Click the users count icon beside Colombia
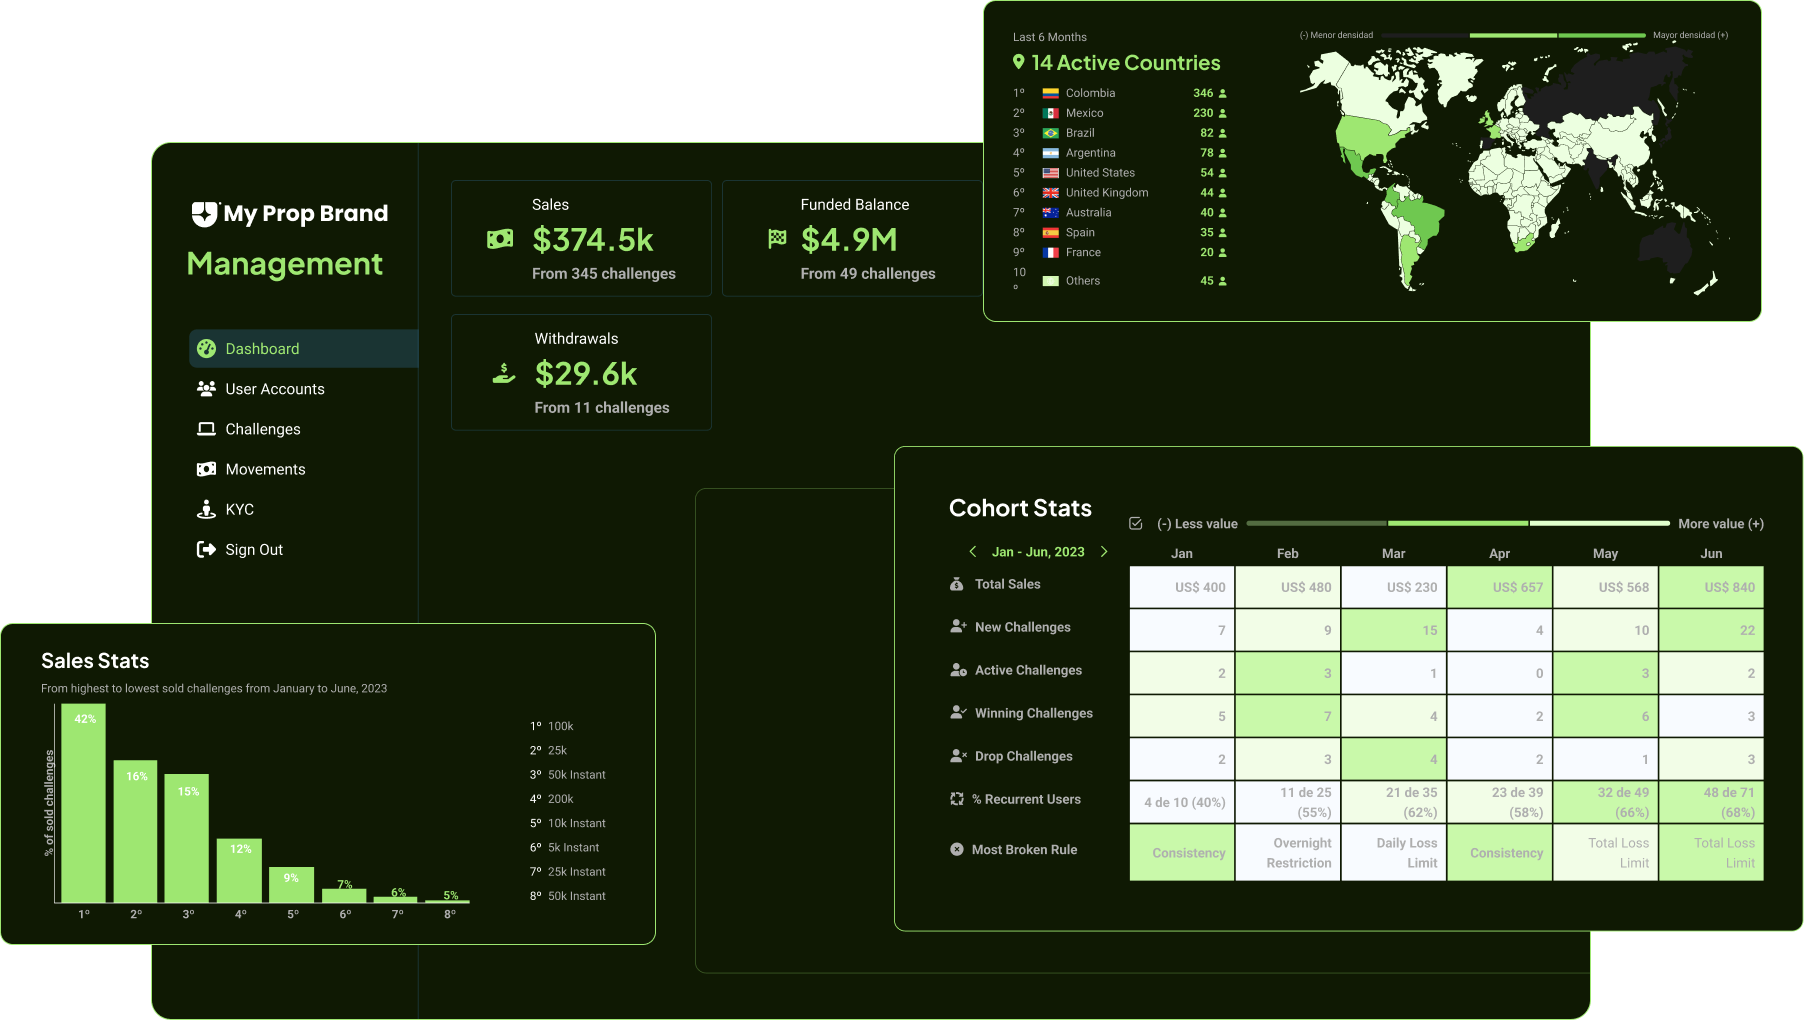The height and width of the screenshot is (1020, 1813). point(1222,92)
